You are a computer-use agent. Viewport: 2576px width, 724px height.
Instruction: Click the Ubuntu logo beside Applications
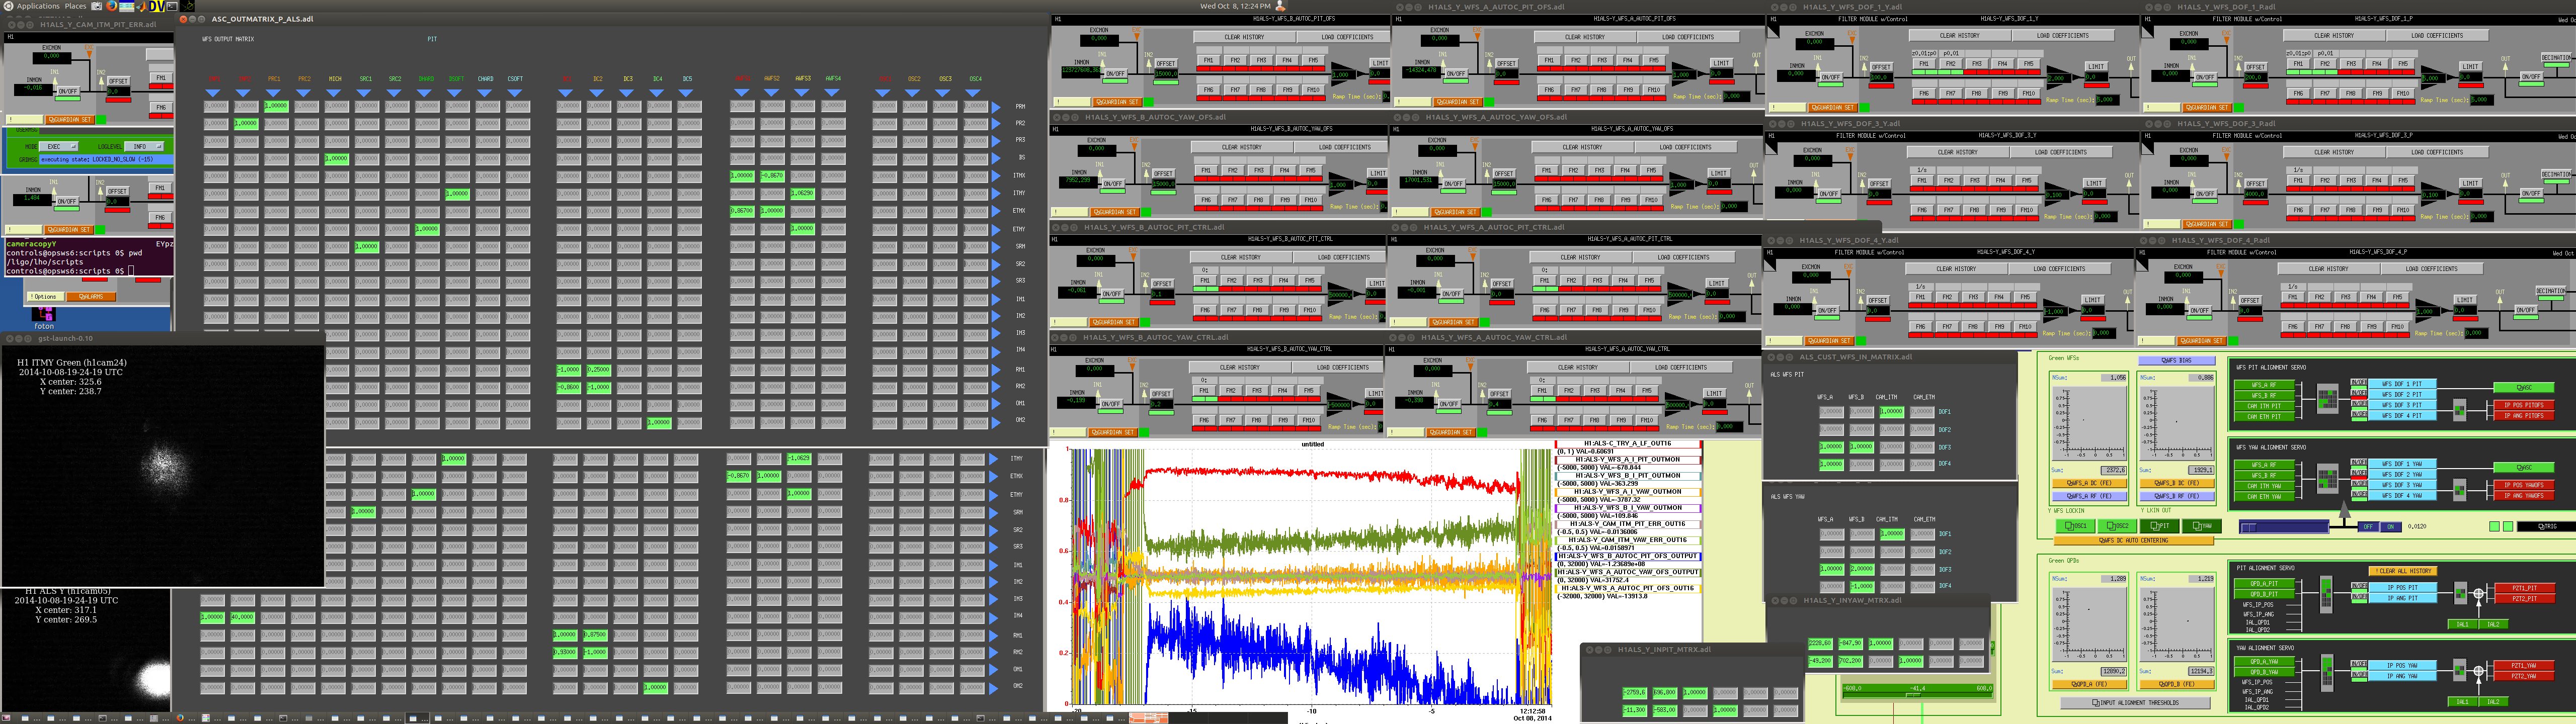[8, 6]
